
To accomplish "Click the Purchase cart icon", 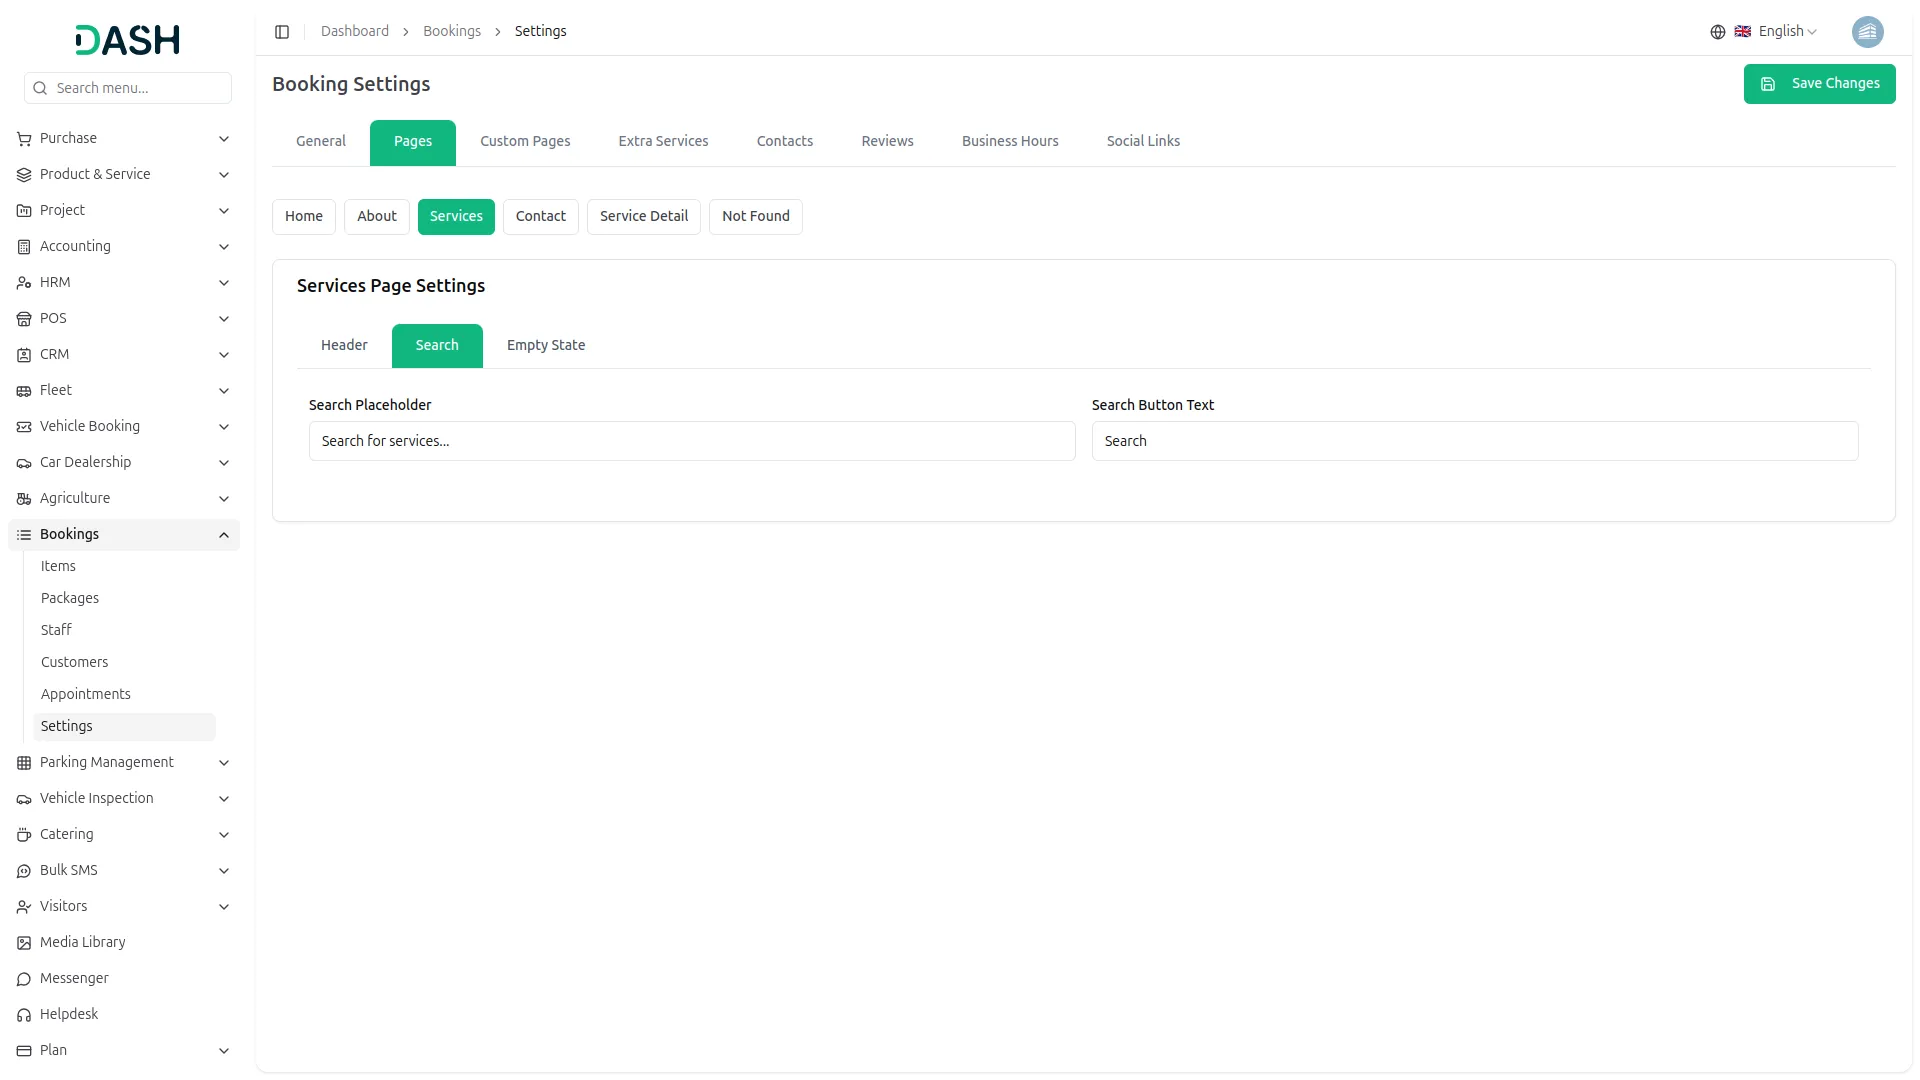I will tap(24, 139).
